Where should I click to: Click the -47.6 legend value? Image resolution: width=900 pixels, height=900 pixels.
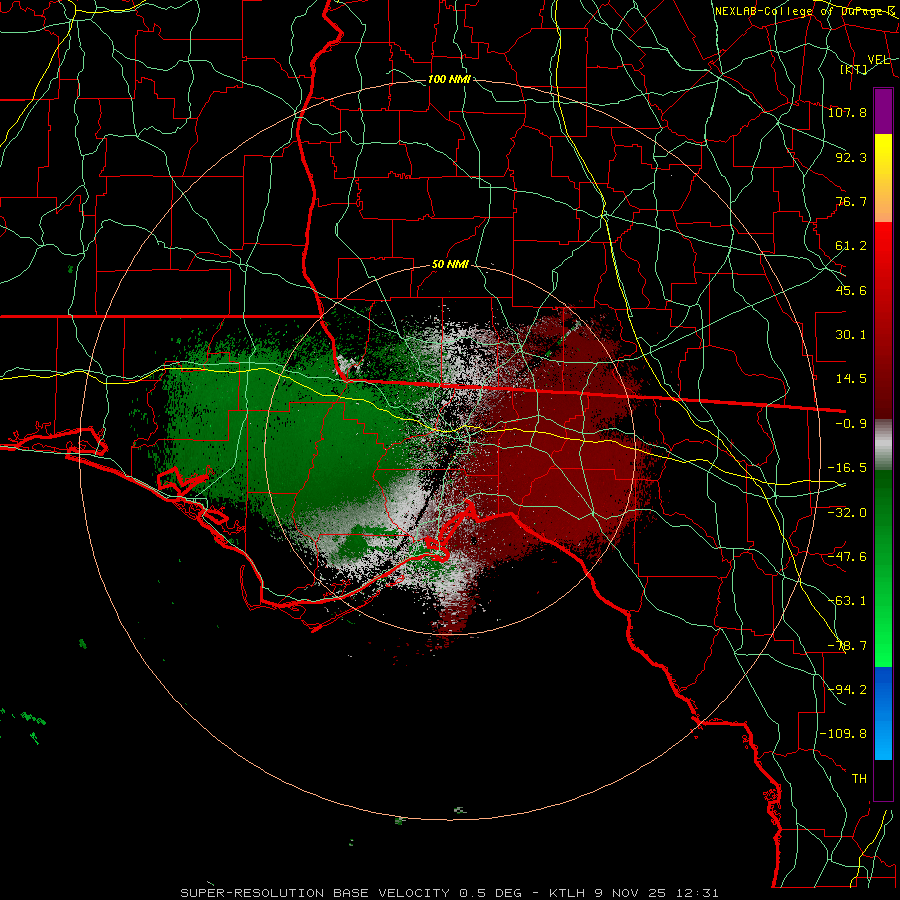click(847, 557)
